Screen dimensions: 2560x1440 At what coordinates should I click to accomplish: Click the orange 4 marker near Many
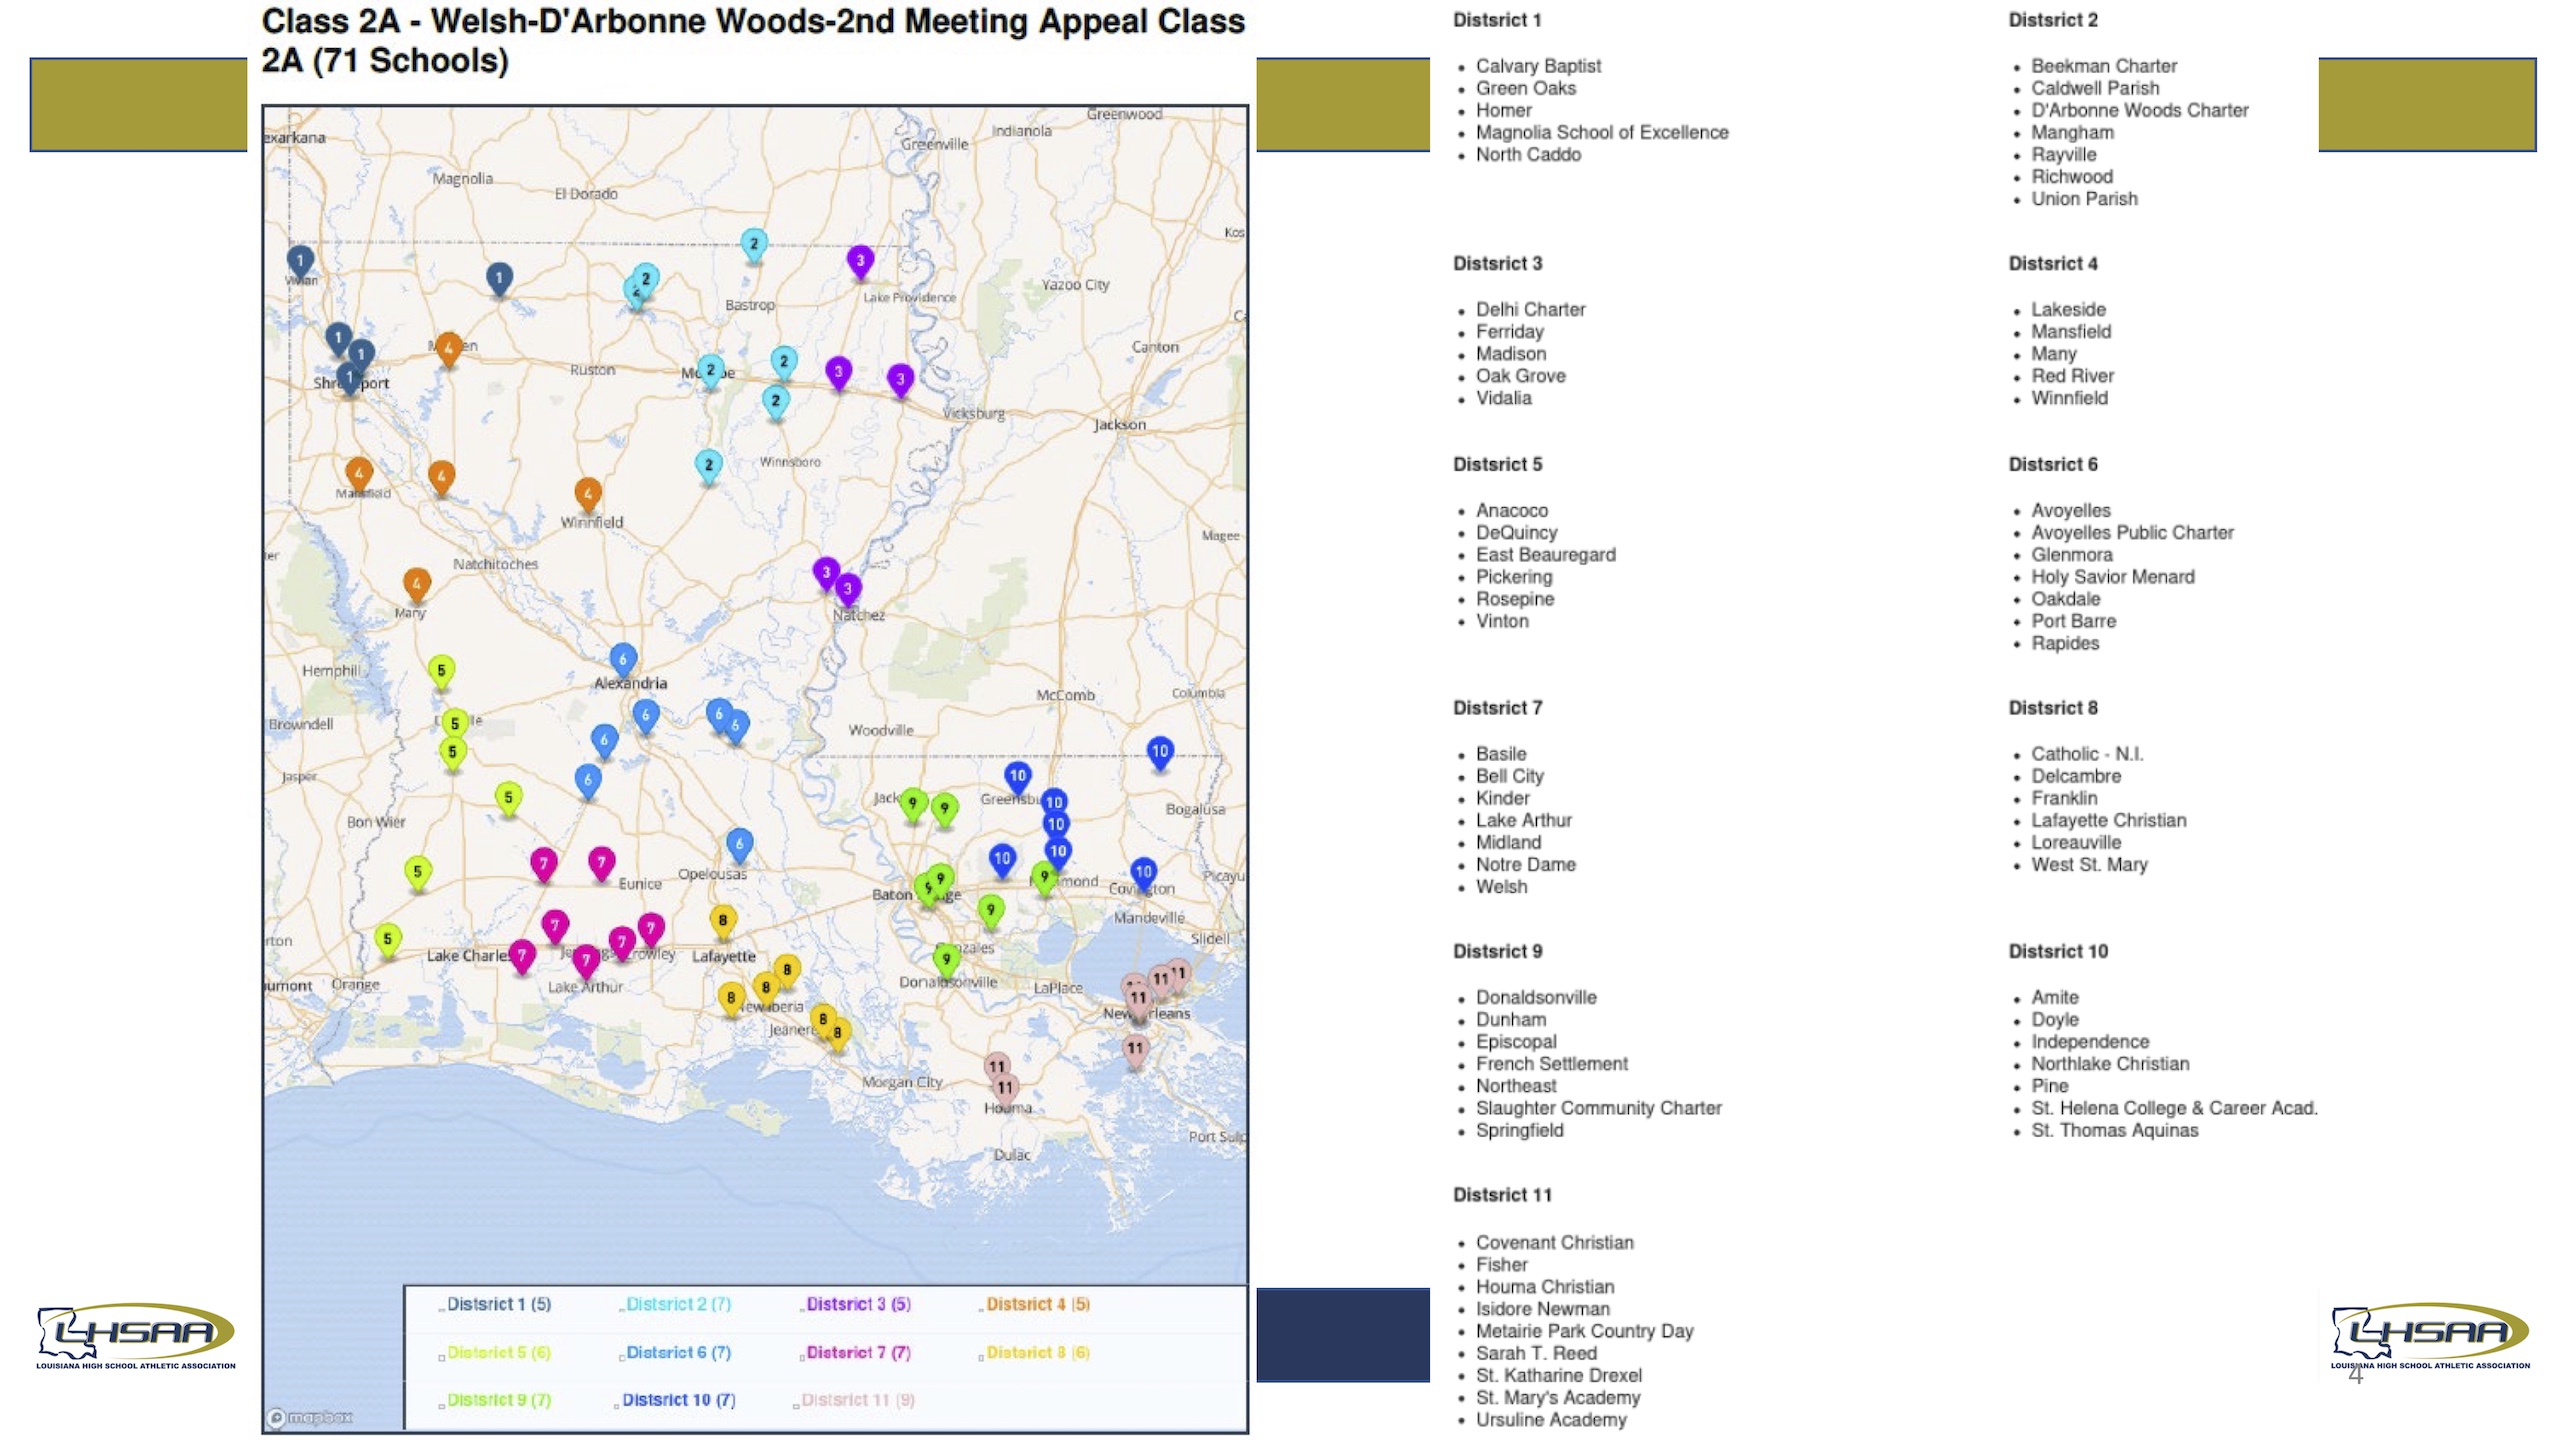417,583
